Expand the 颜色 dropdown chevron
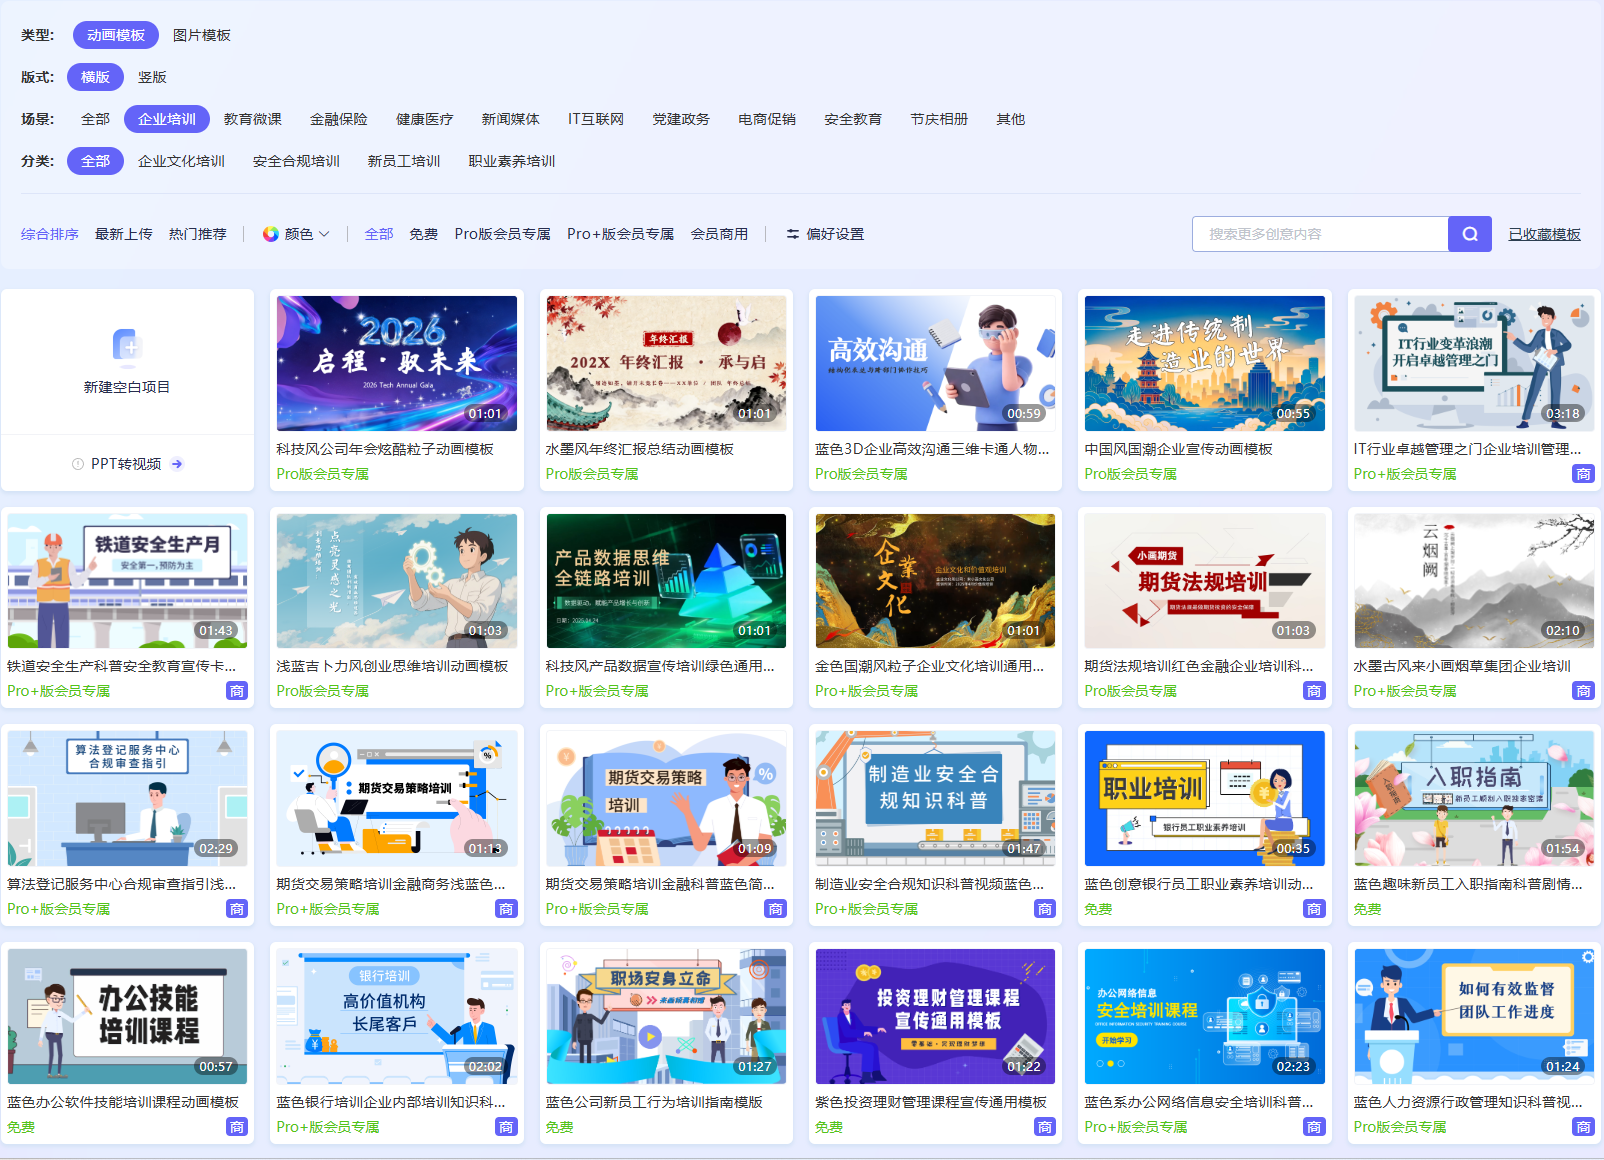The image size is (1604, 1160). pyautogui.click(x=324, y=234)
